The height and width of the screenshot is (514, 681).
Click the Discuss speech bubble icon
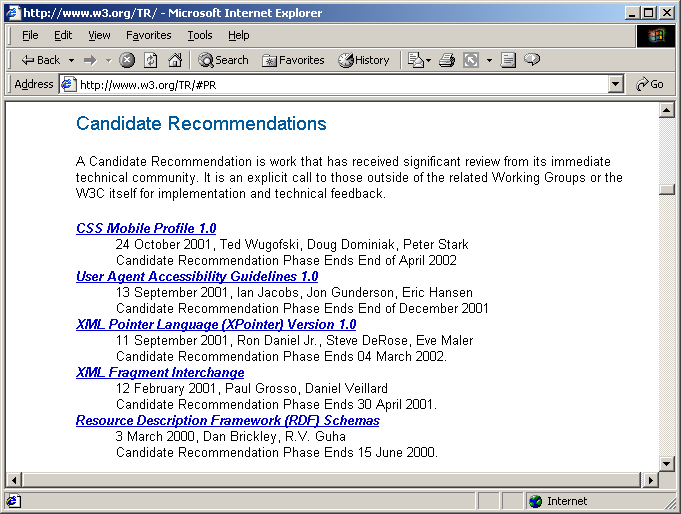(x=532, y=60)
